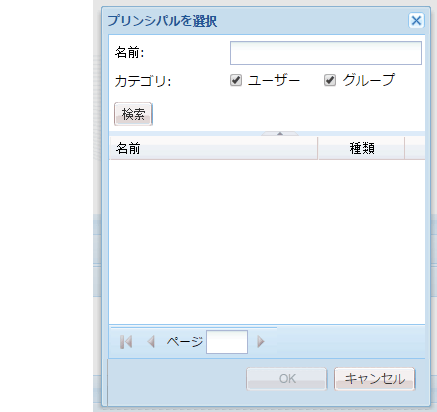Viewport: 437px width, 412px height.
Task: Uncheck the グループ category checkbox
Action: (x=330, y=80)
